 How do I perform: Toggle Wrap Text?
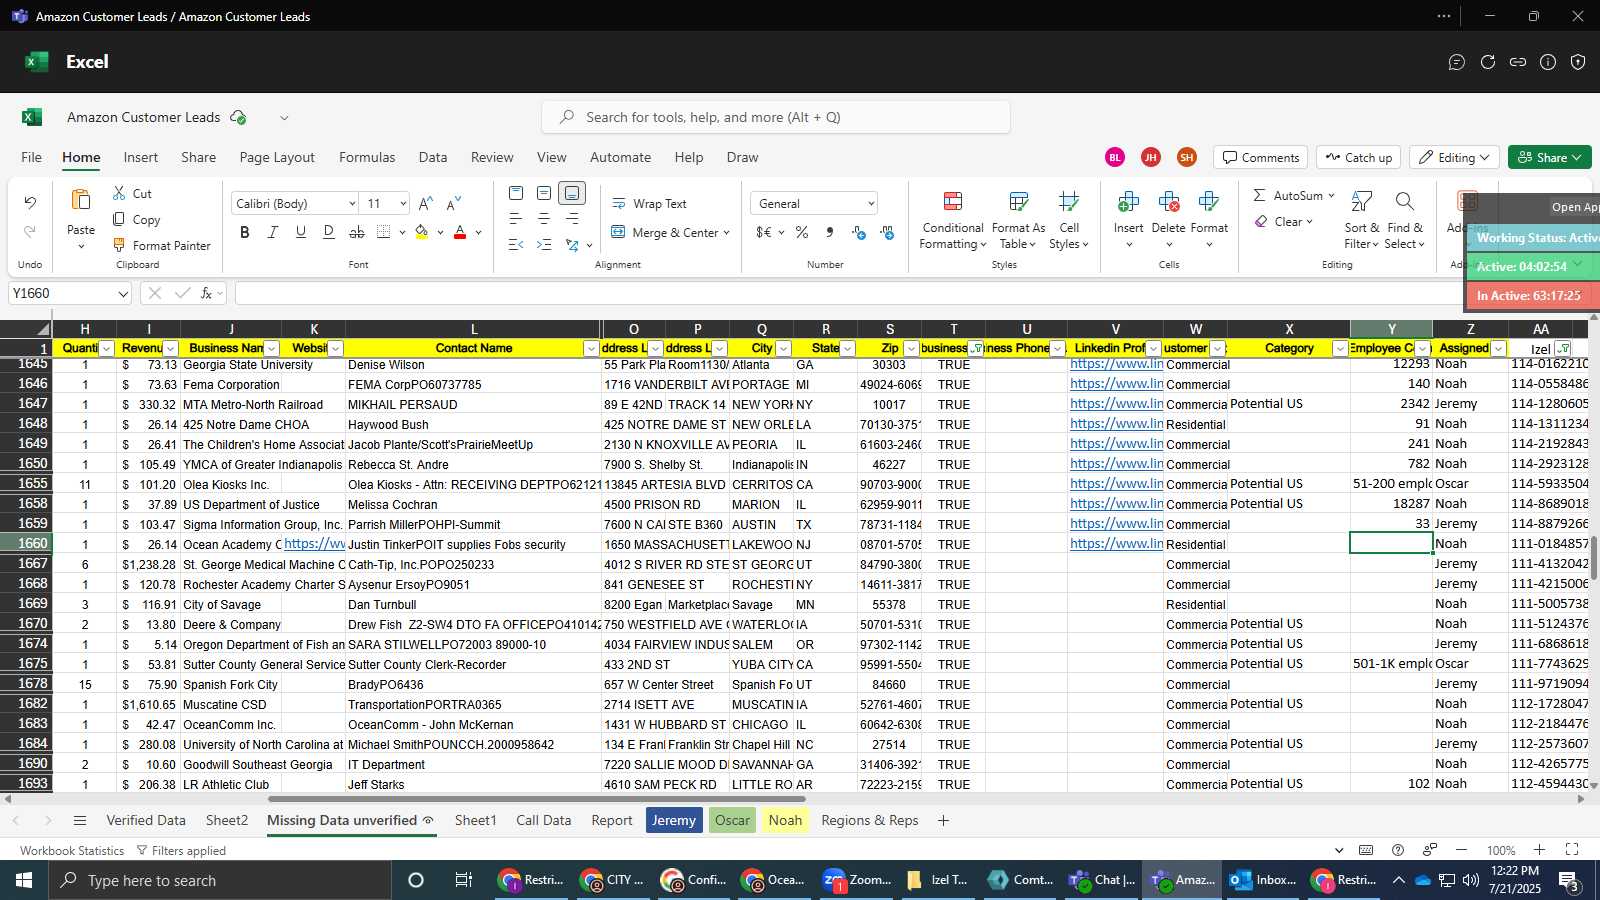pos(649,204)
